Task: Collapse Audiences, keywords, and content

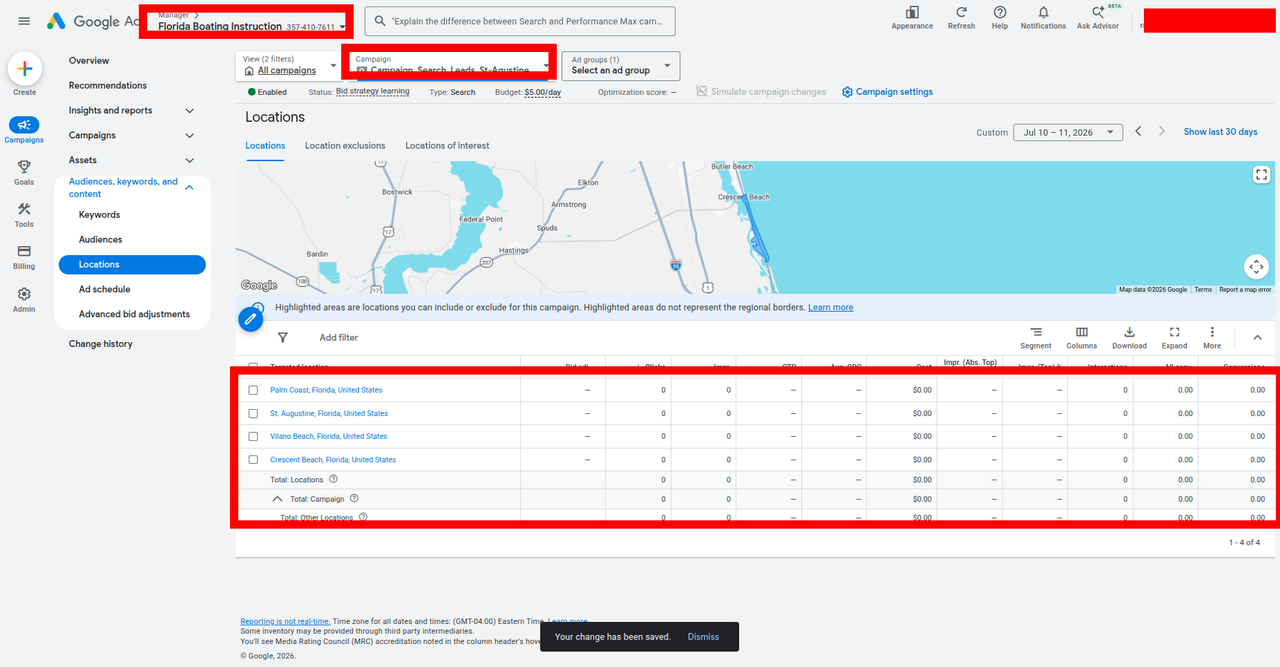Action: (x=190, y=187)
